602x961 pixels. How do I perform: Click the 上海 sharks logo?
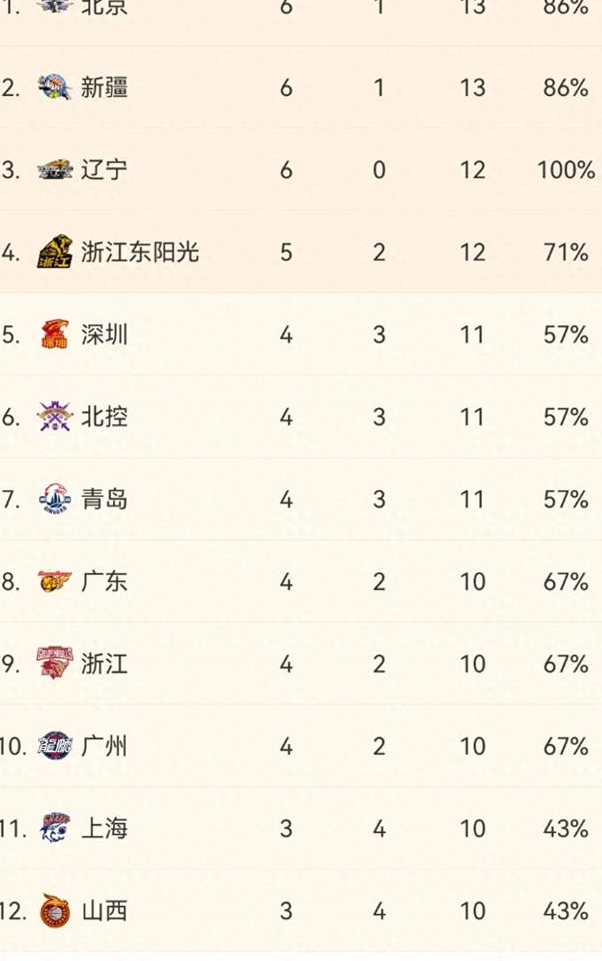click(56, 827)
